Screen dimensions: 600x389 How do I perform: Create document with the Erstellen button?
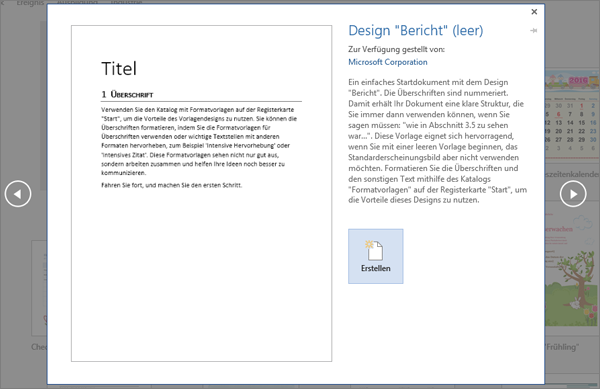375,256
